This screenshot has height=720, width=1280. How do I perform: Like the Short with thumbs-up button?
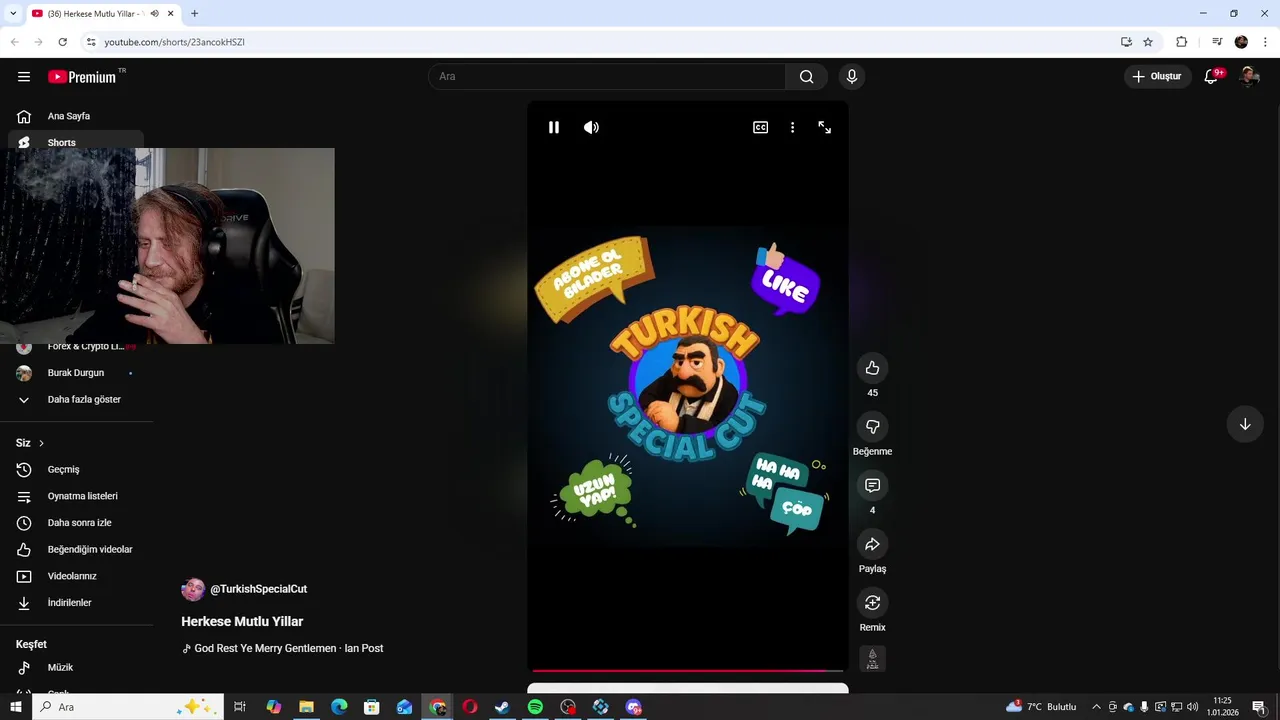tap(872, 368)
